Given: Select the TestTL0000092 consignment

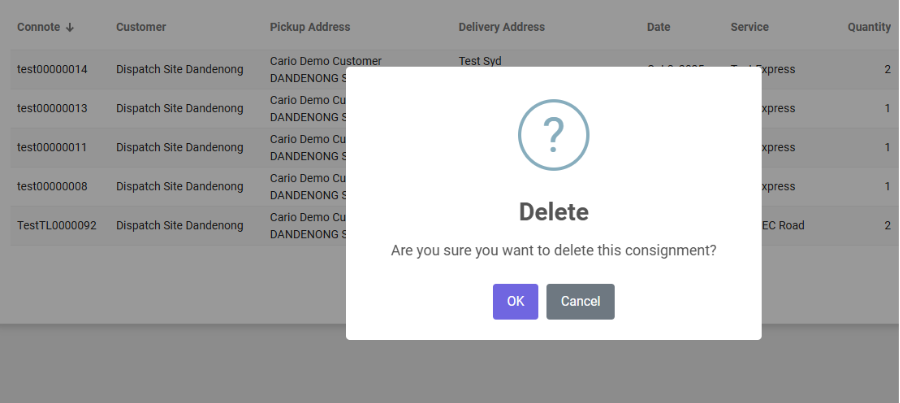Looking at the screenshot, I should click(57, 226).
